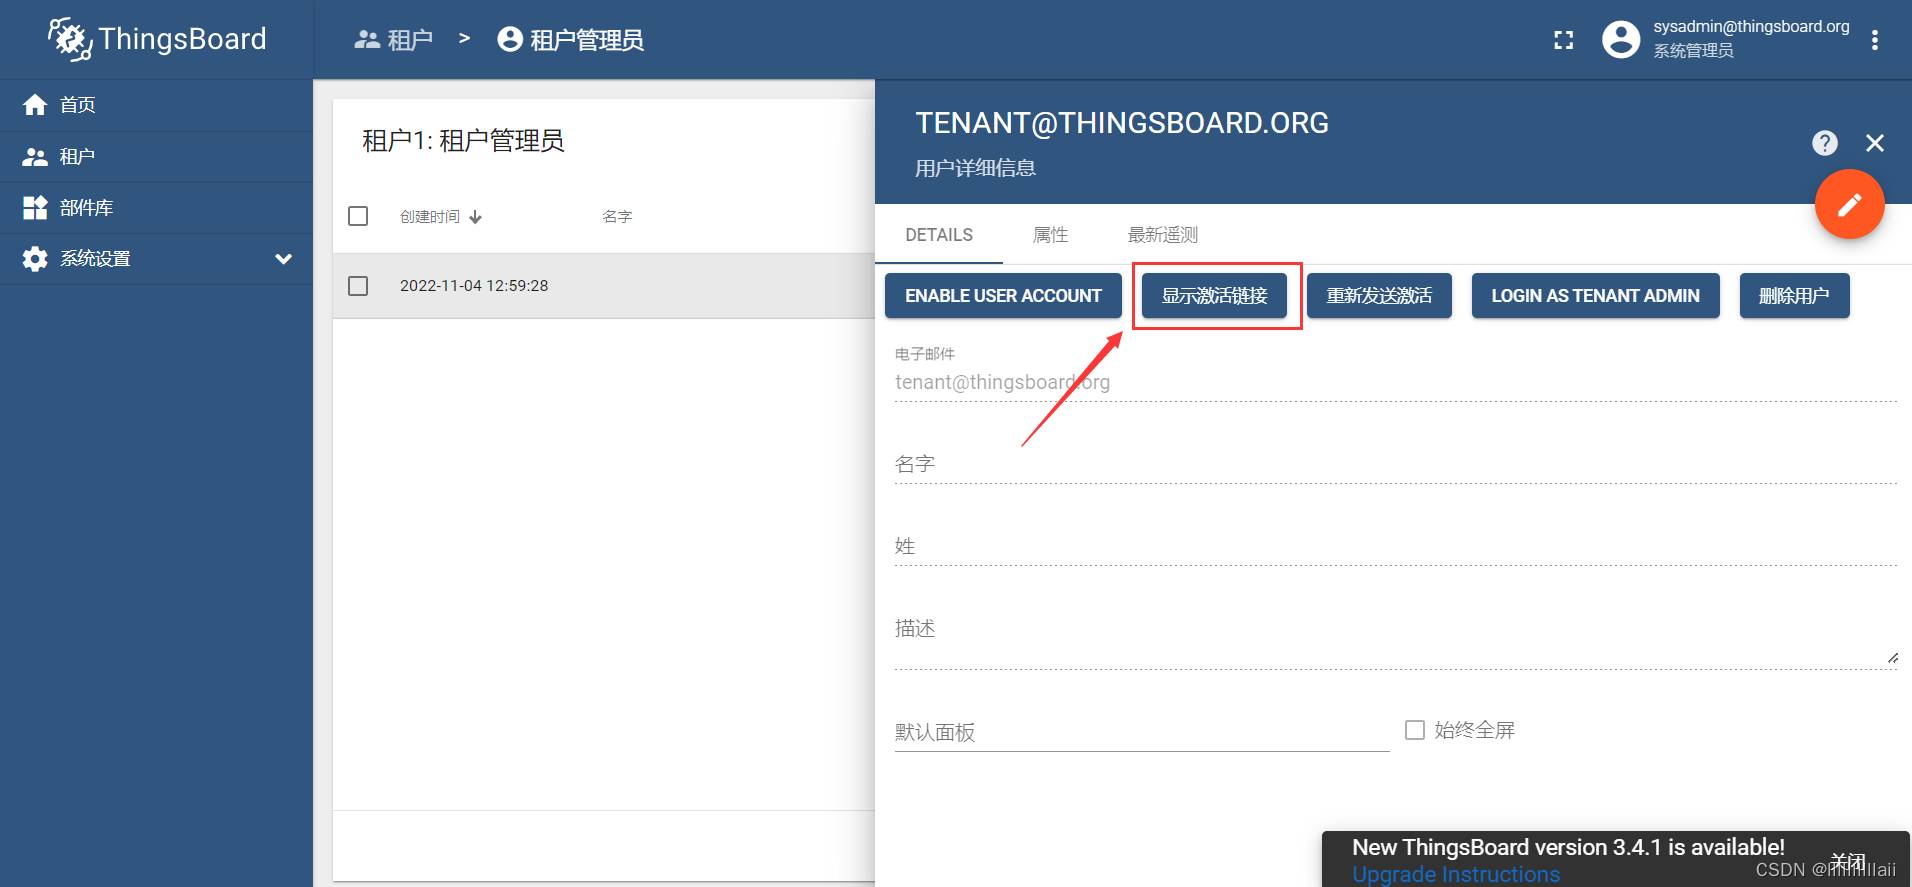Check the select-all checkbox in table header
The height and width of the screenshot is (887, 1912).
358,216
